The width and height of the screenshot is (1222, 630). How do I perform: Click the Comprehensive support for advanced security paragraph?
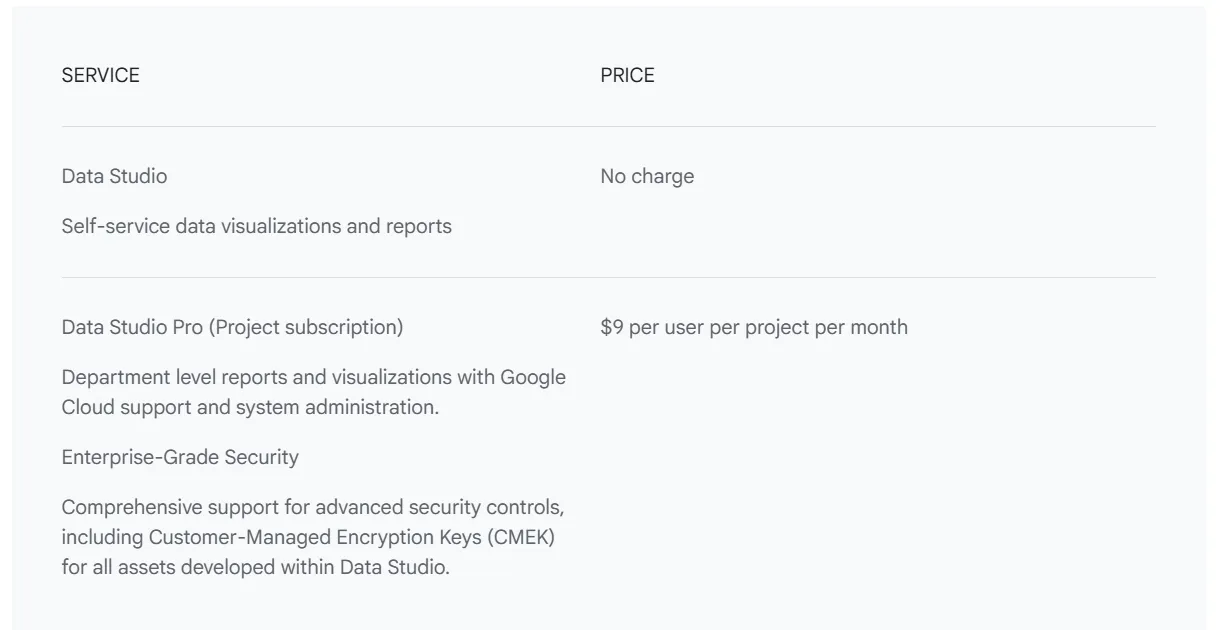click(312, 537)
